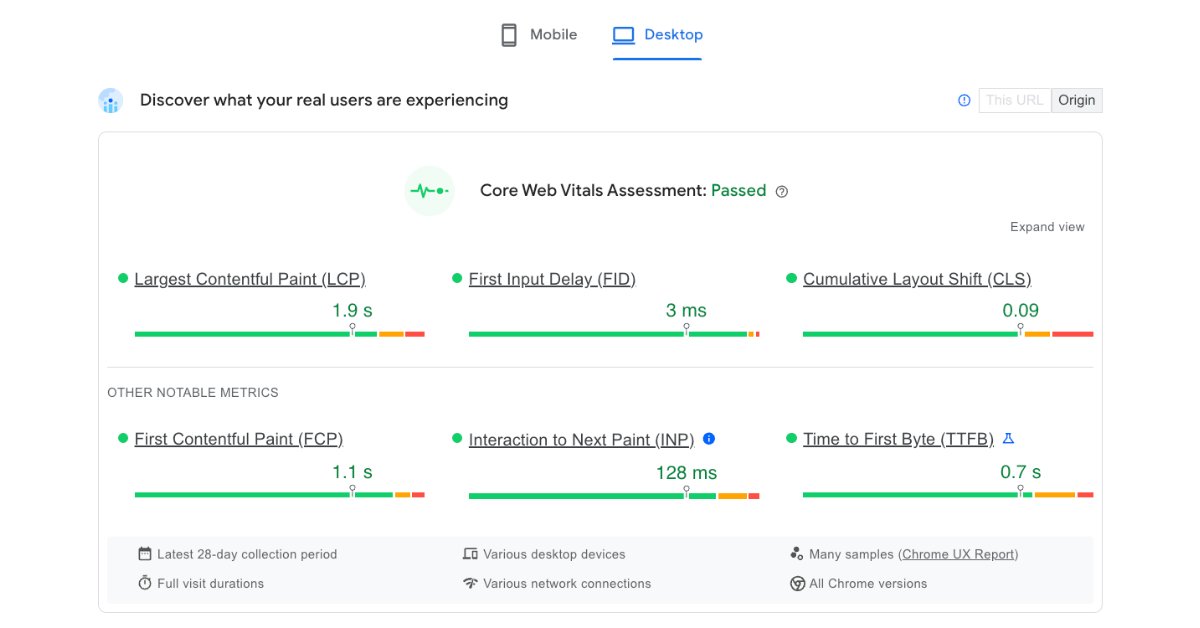Click the OTHER NOTABLE METRICS heading
1200x628 pixels.
pos(193,393)
